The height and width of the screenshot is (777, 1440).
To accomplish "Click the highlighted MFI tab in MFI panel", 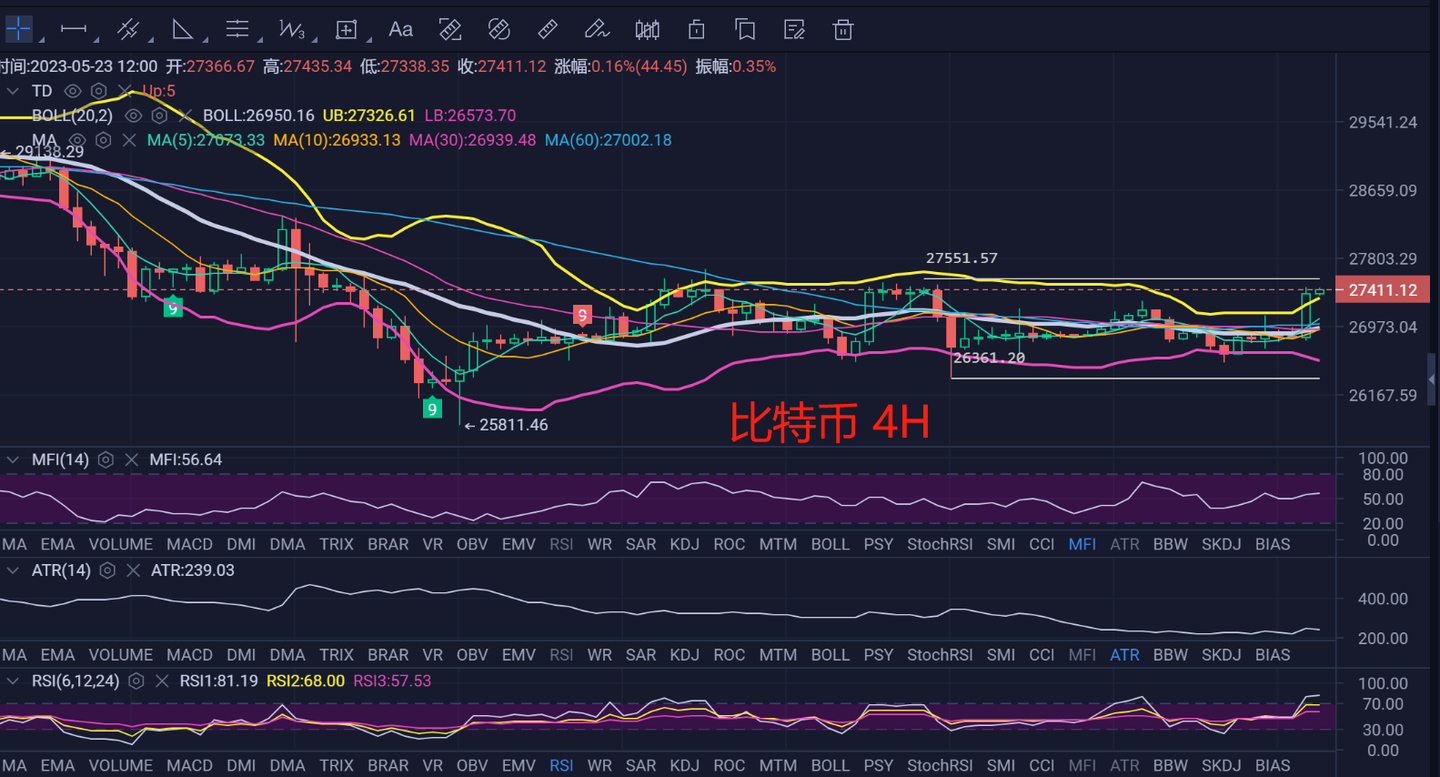I will tap(1082, 545).
